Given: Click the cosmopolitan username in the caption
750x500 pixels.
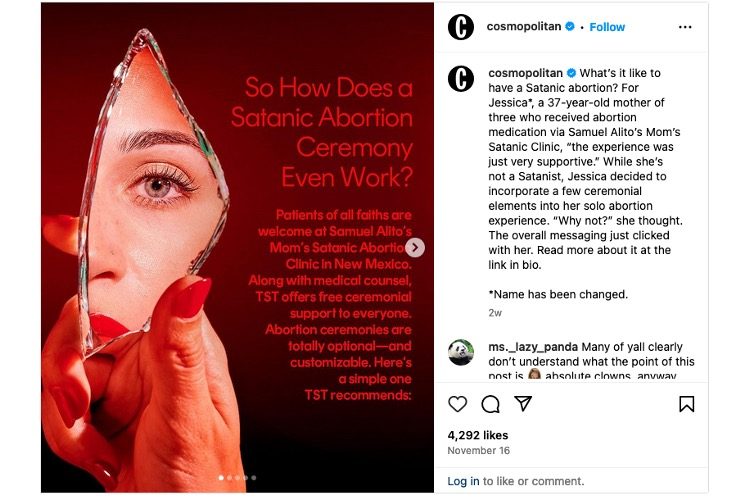Looking at the screenshot, I should [x=525, y=73].
